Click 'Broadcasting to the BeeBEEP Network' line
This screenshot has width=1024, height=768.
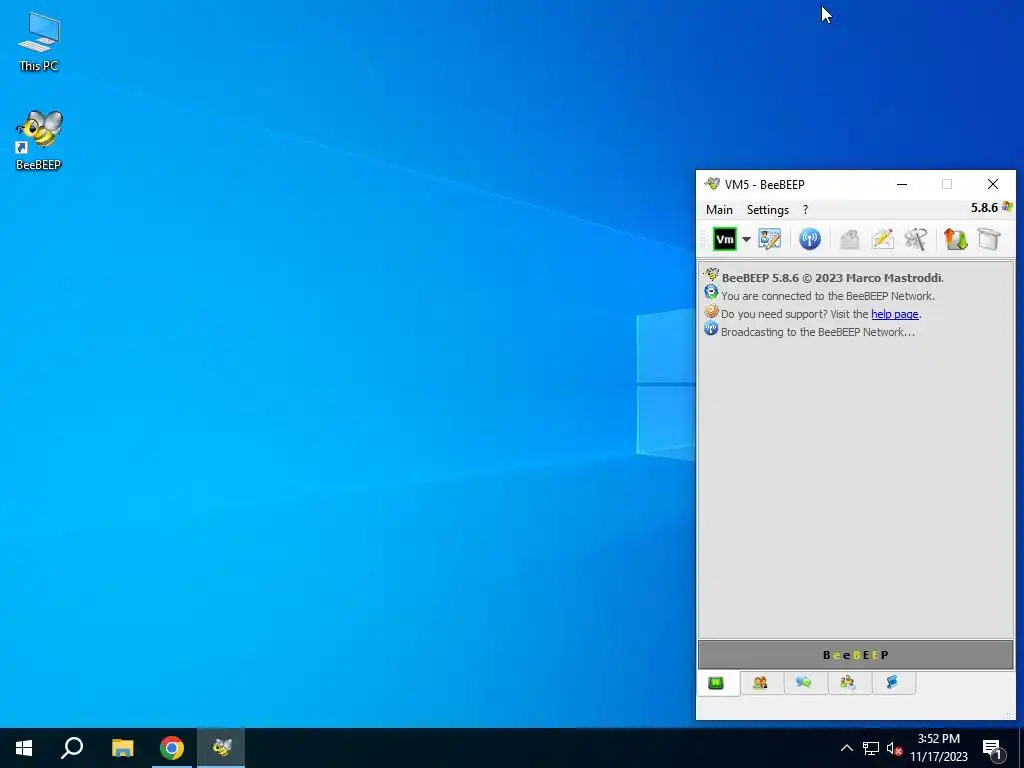818,332
